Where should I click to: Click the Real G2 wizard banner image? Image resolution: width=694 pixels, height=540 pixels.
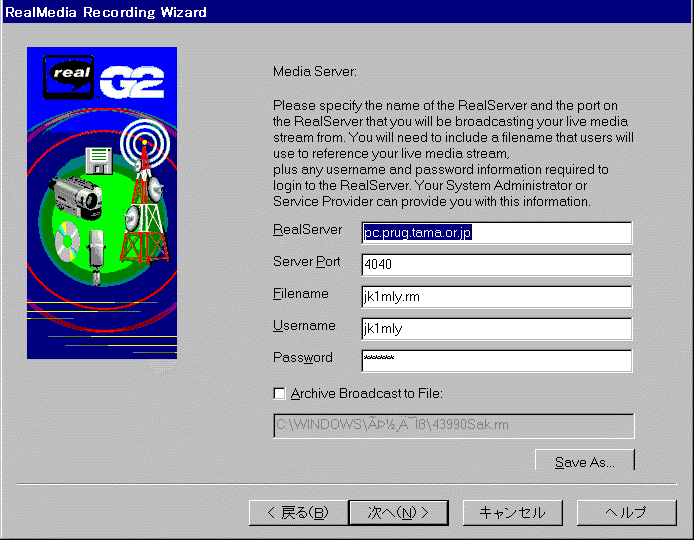(x=102, y=203)
